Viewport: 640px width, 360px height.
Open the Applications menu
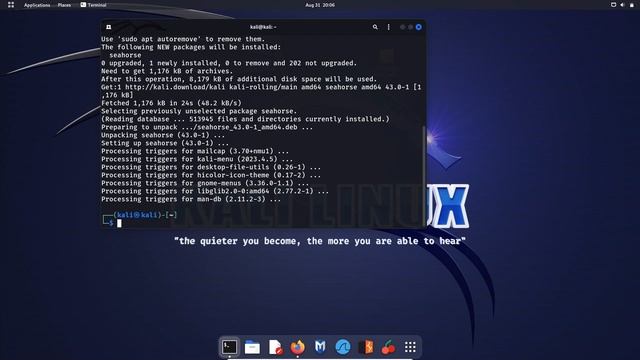(37, 5)
